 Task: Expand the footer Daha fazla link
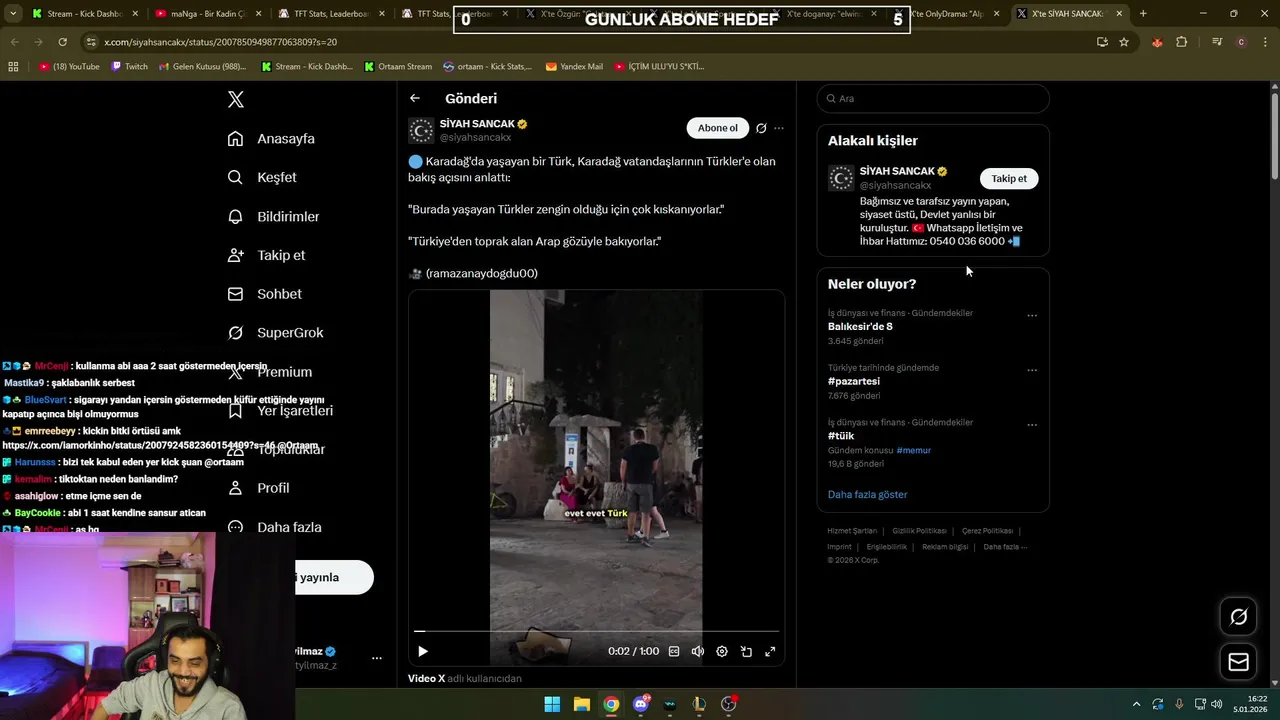(1005, 547)
